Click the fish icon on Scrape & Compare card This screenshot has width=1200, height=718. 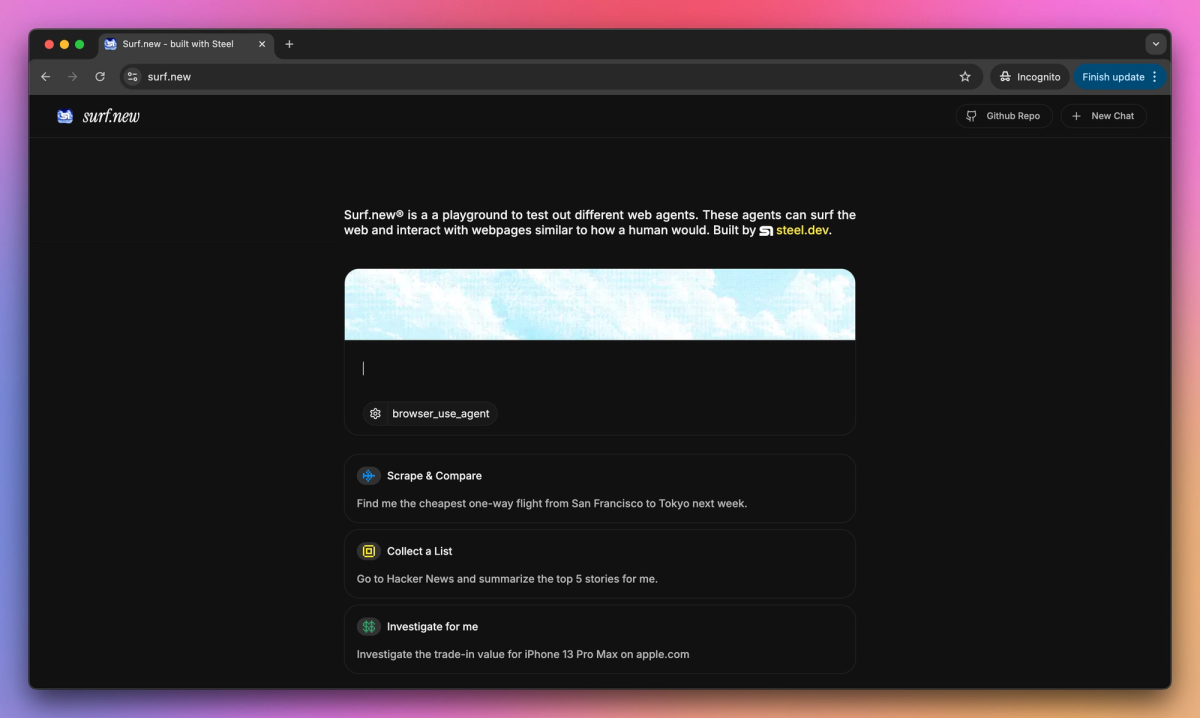[x=369, y=476]
